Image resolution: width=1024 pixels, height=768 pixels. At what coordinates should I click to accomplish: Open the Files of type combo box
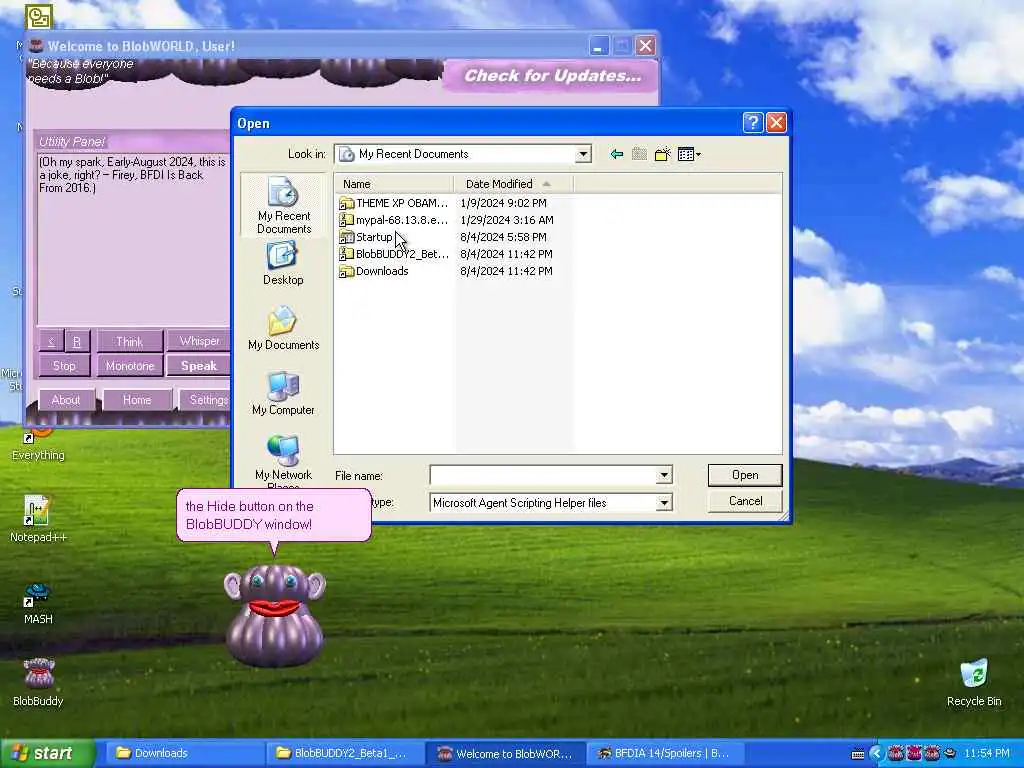pyautogui.click(x=551, y=503)
